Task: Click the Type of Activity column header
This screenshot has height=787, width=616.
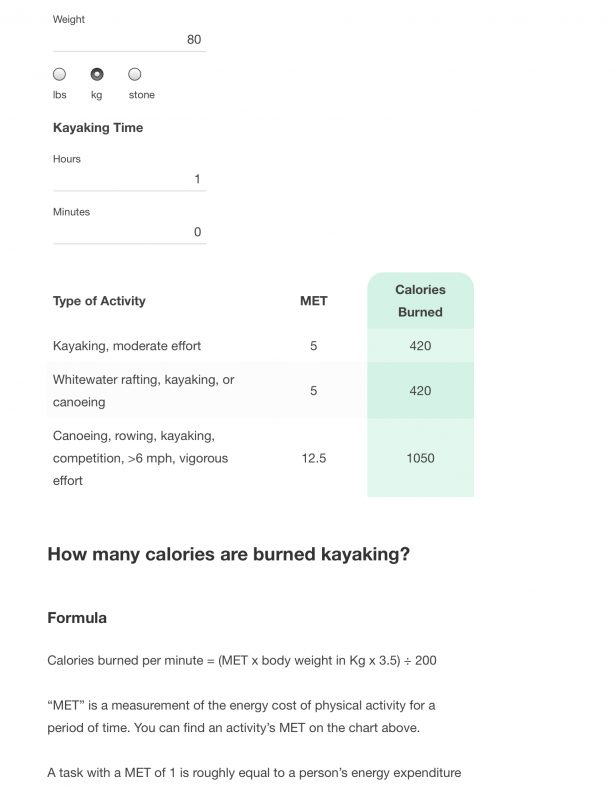Action: [x=99, y=301]
